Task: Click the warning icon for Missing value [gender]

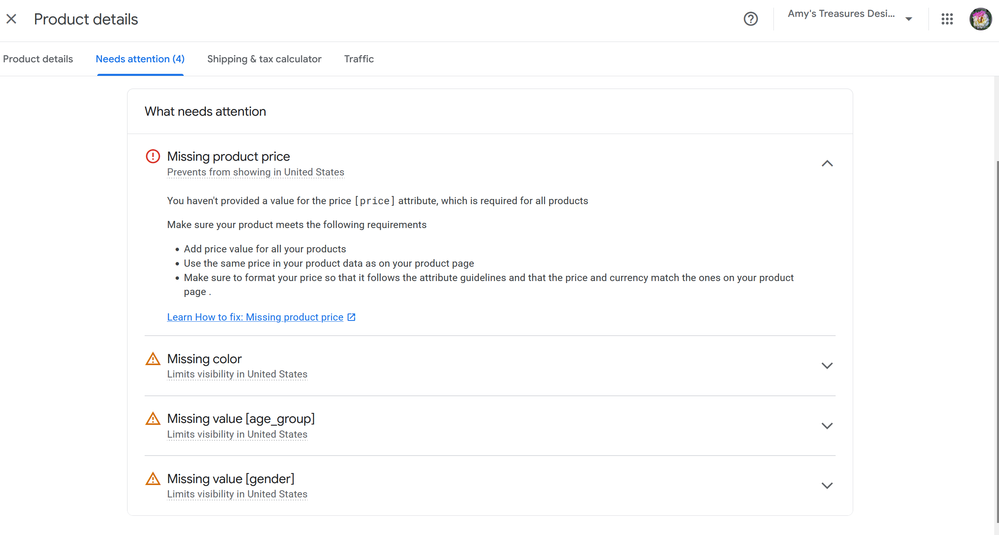Action: (153, 479)
